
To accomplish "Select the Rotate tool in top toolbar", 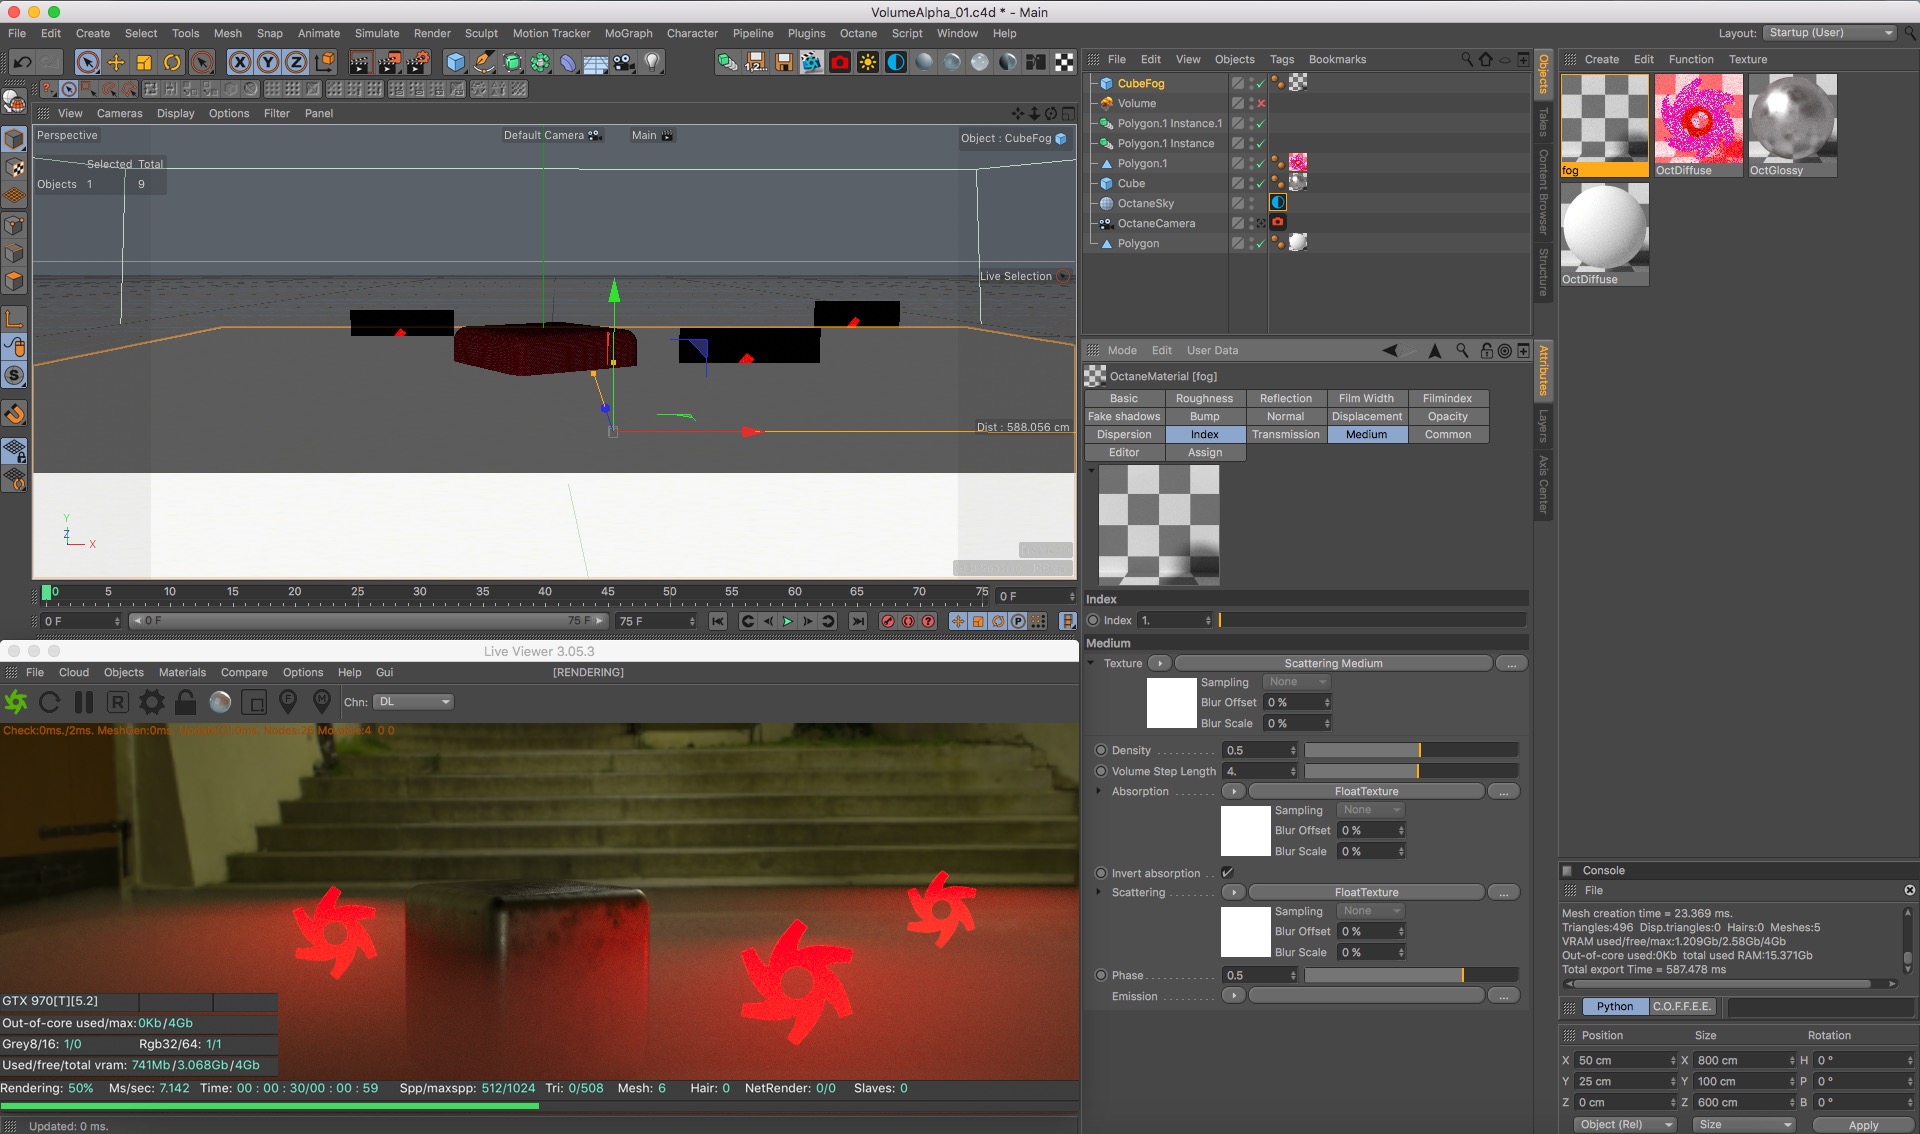I will [172, 63].
